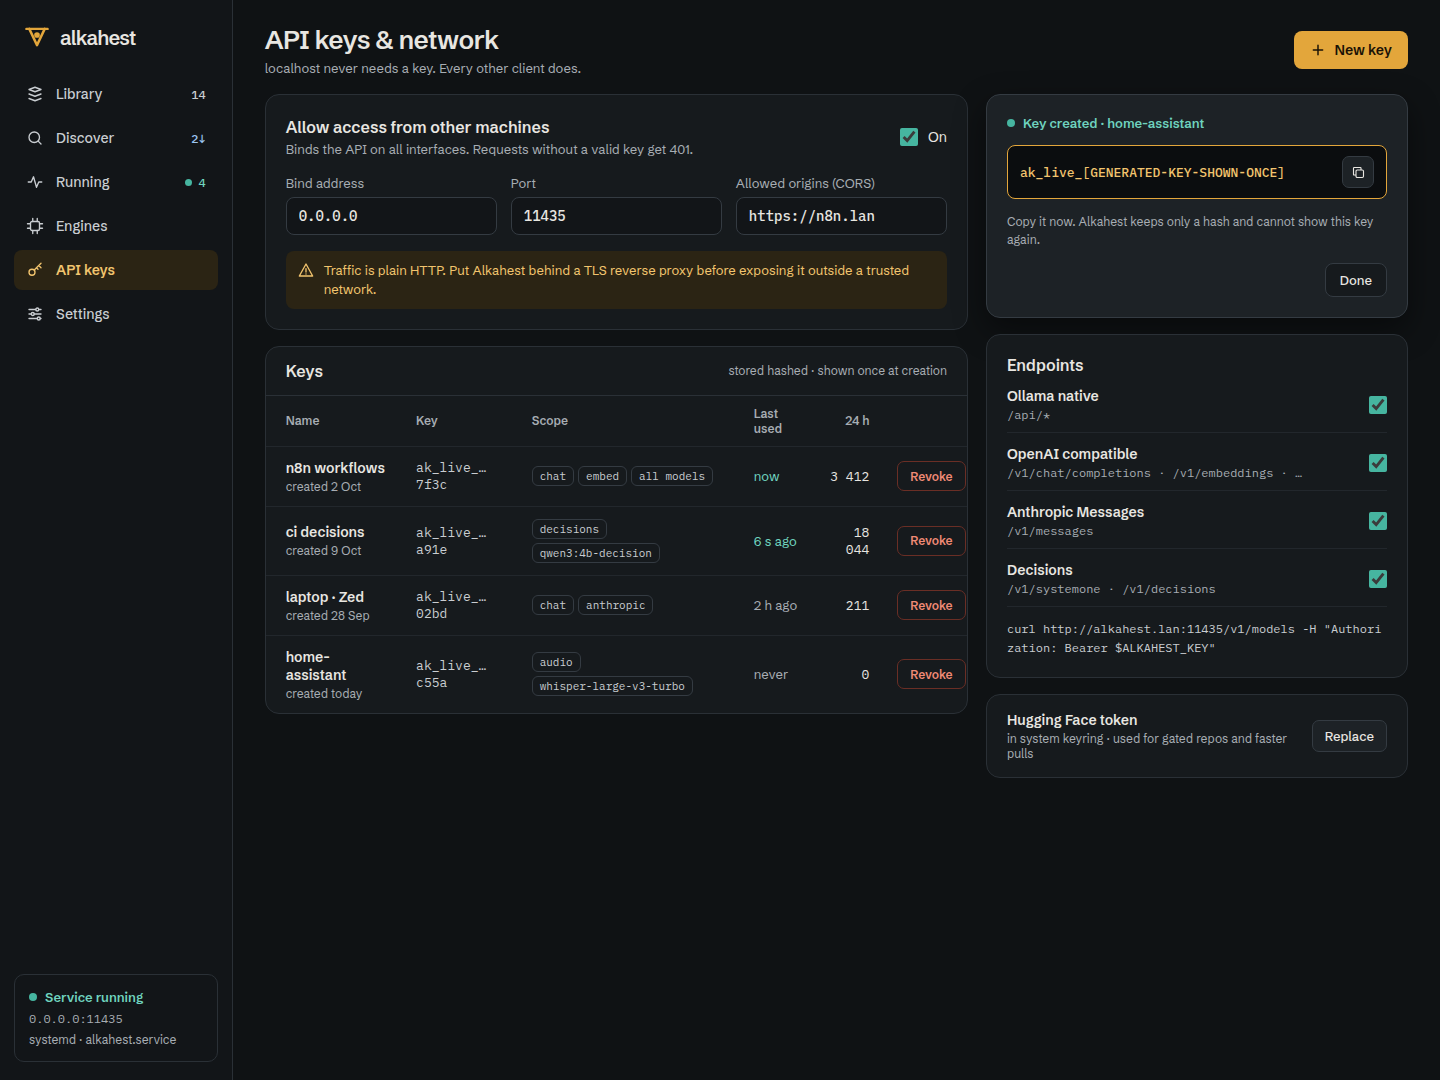Go to Library in sidebar

(116, 94)
